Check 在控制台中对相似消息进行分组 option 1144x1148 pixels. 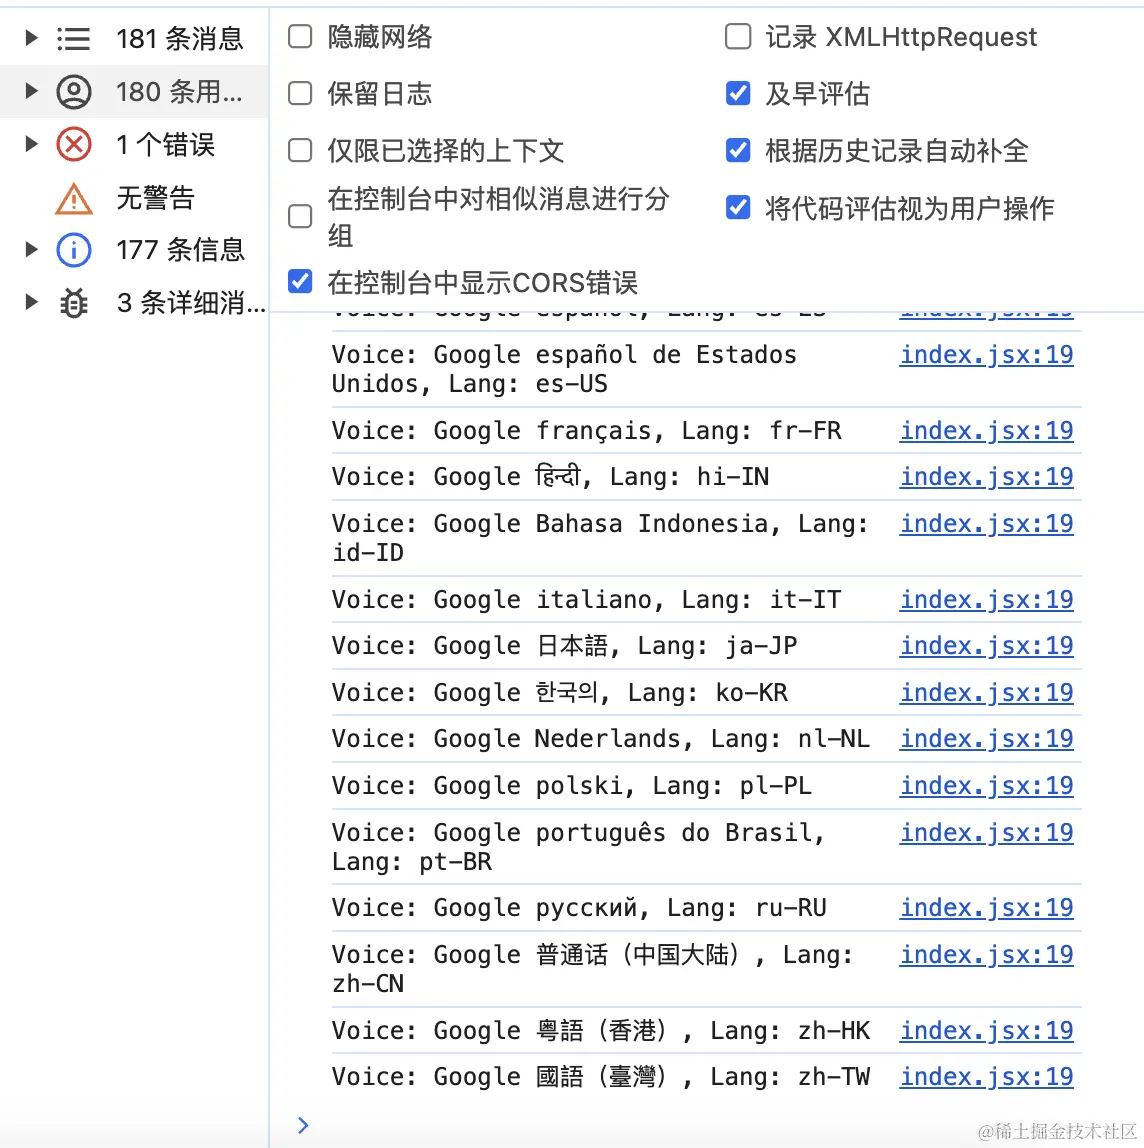[300, 217]
